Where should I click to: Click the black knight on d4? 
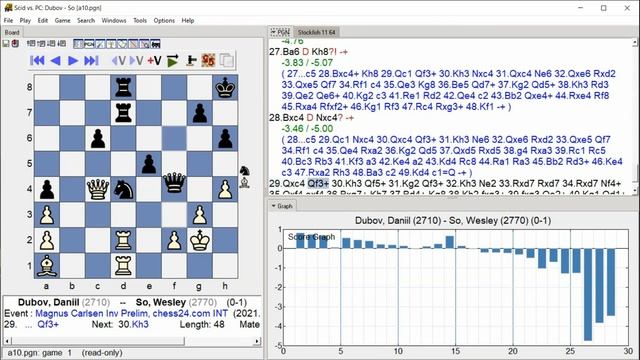click(123, 189)
